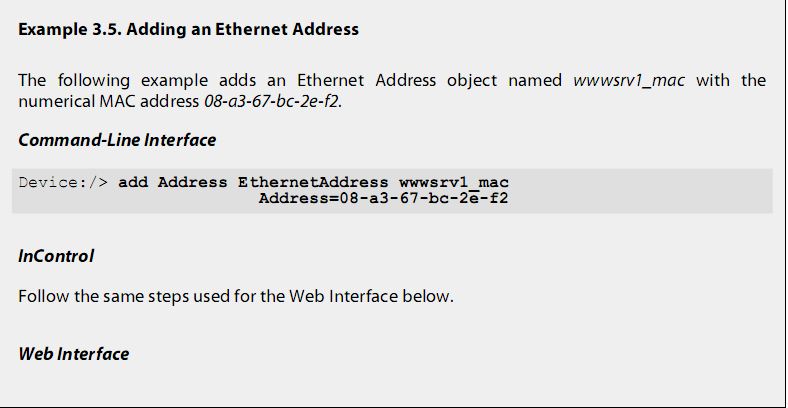
Task: Click the bold word add in the command
Action: click(x=133, y=182)
